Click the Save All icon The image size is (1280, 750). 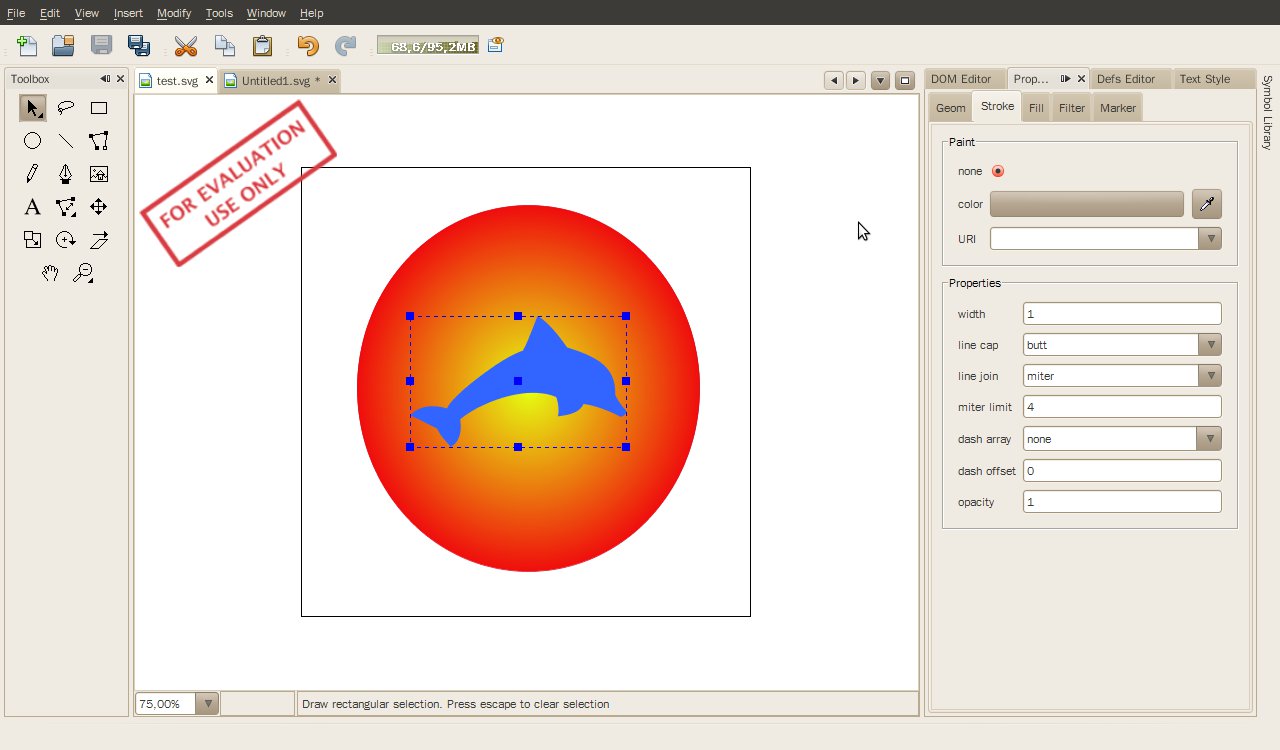pos(139,46)
